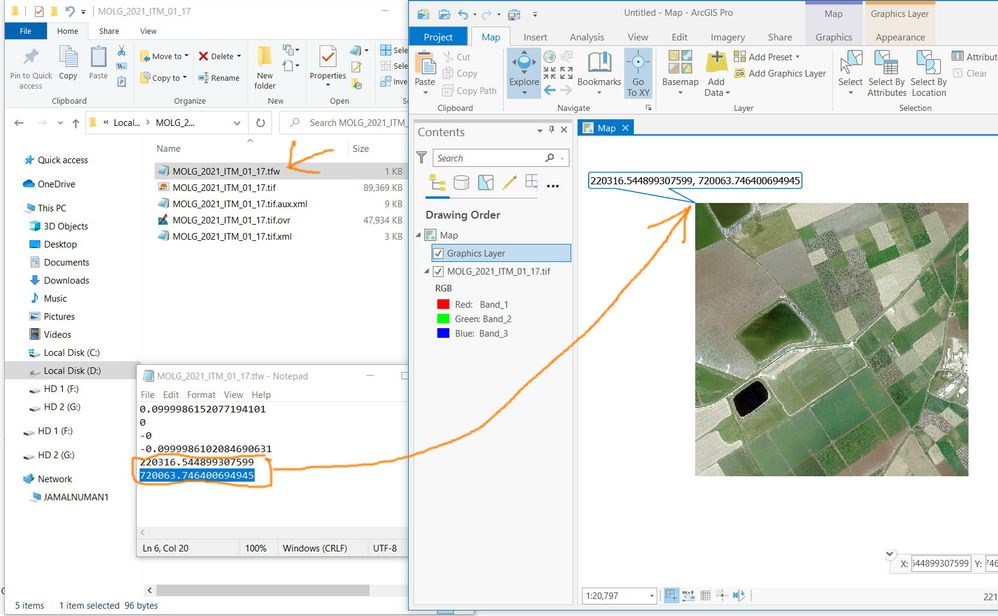
Task: Select the Explore navigation tool in ArcGIS Pro
Action: coord(524,72)
